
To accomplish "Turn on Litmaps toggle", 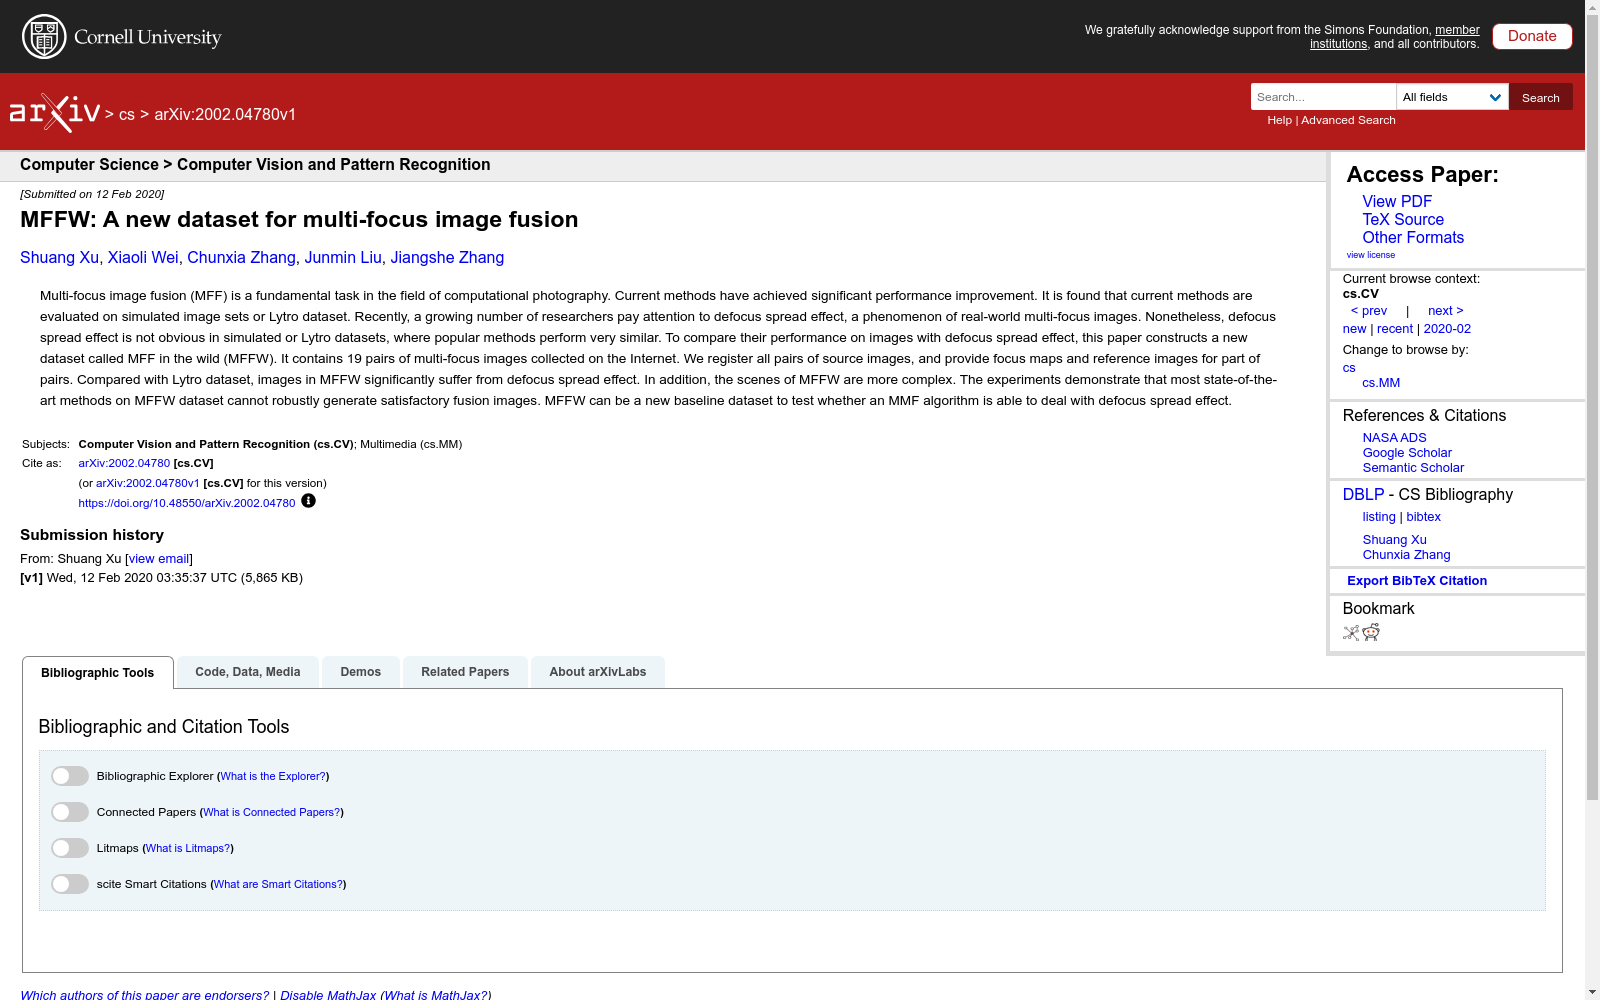I will [x=70, y=848].
